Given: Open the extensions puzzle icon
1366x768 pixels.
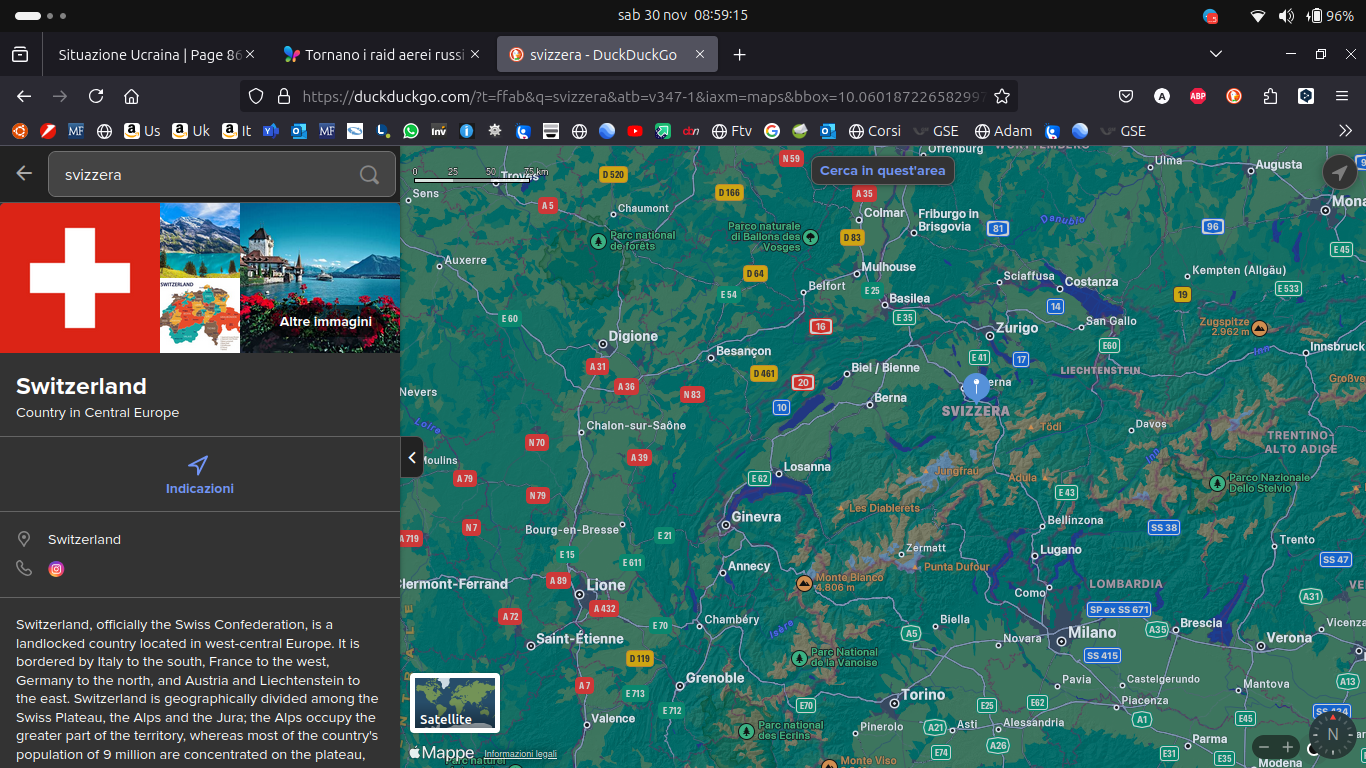Looking at the screenshot, I should tap(1270, 96).
